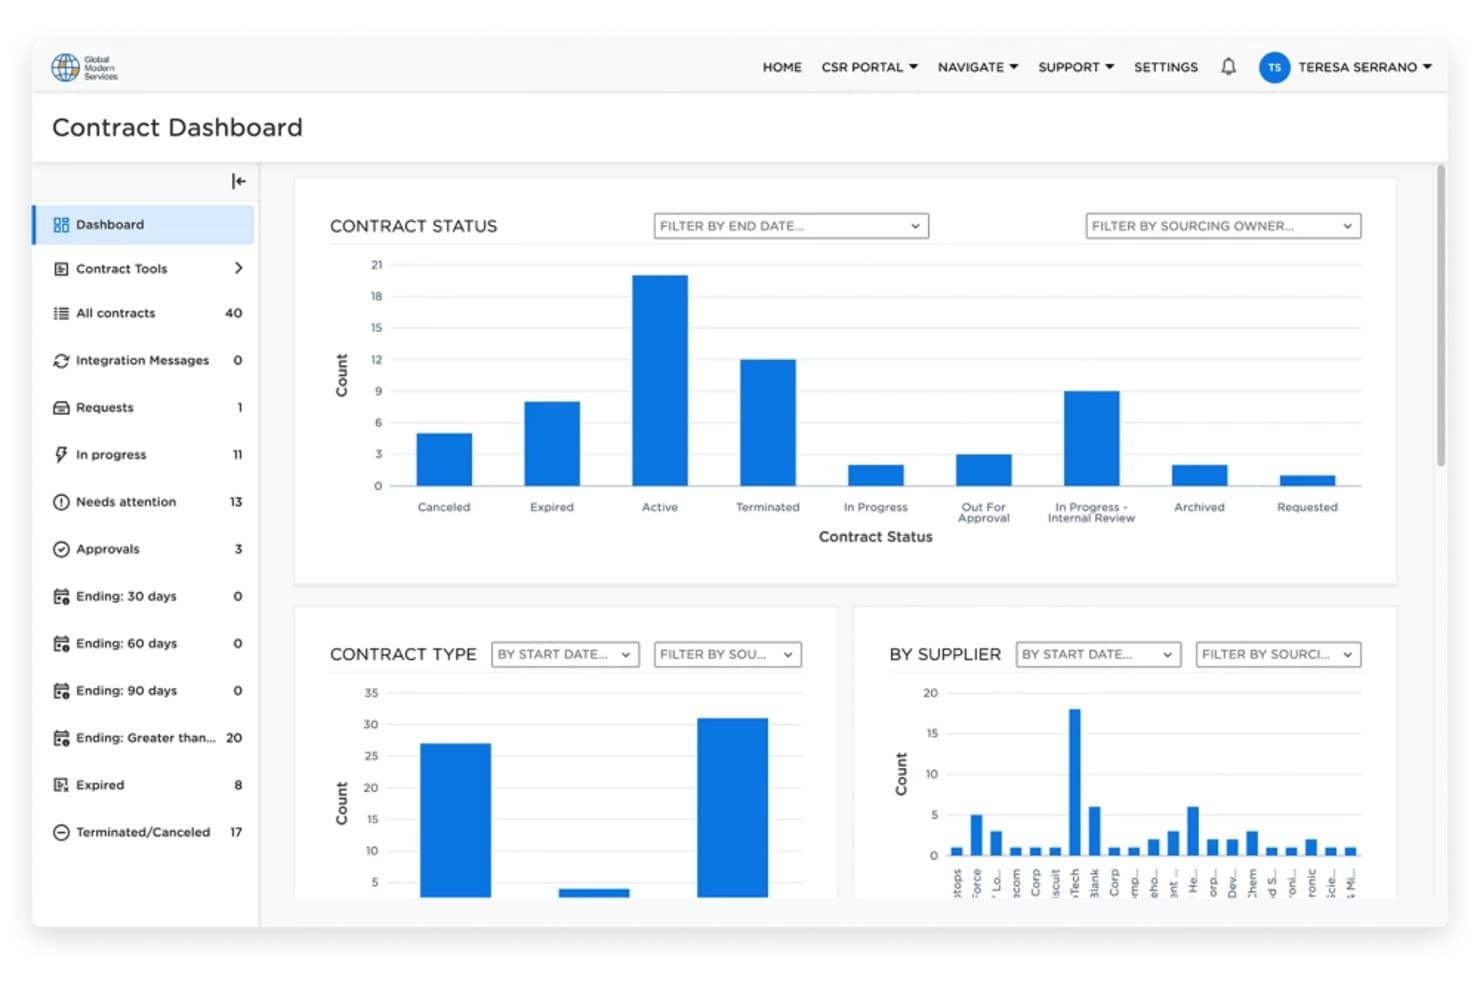Open Contract Status sourcing owner filter
This screenshot has width=1480, height=987.
pyautogui.click(x=1223, y=226)
